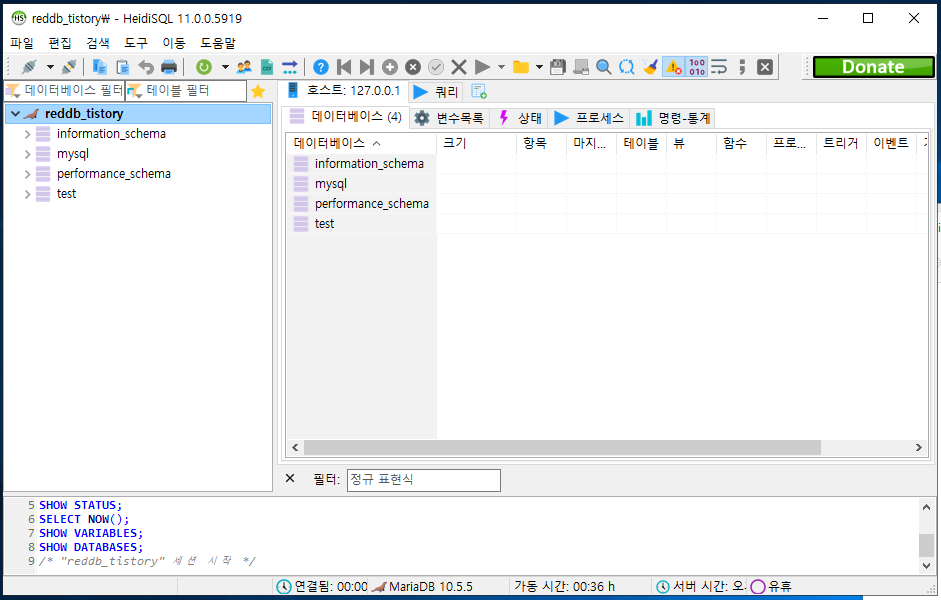Click the 필터 정규 표현식 input field
Image resolution: width=941 pixels, height=600 pixels.
424,479
